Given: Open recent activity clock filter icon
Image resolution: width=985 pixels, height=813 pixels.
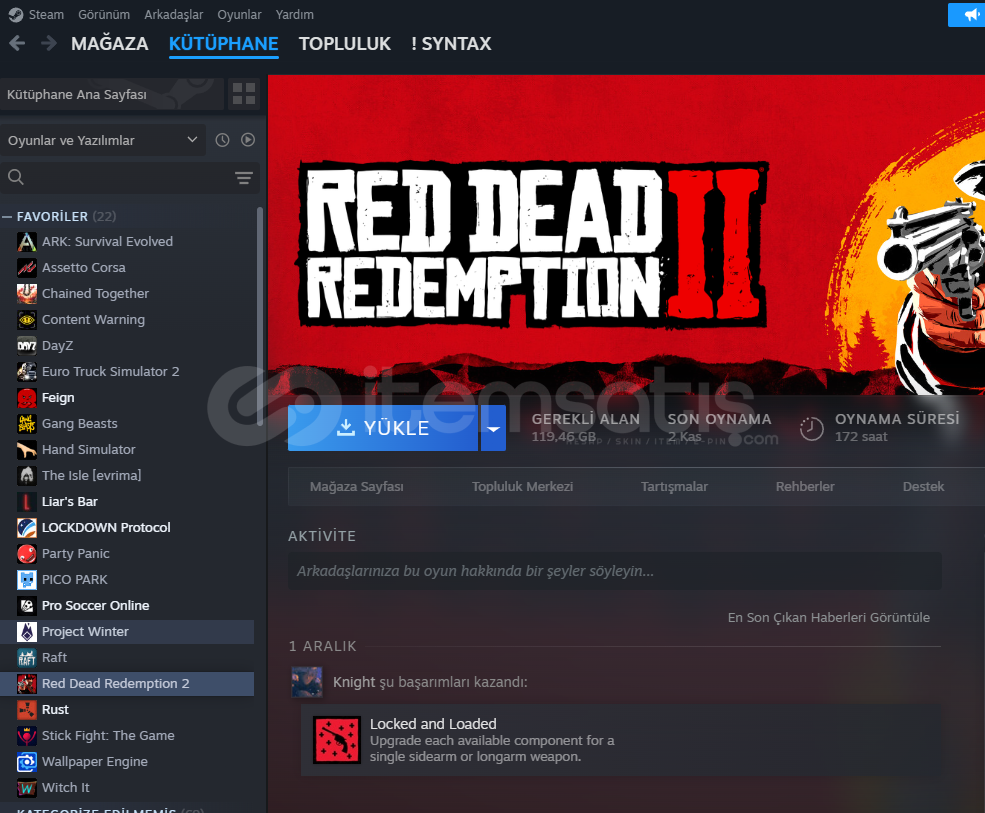Looking at the screenshot, I should [222, 141].
